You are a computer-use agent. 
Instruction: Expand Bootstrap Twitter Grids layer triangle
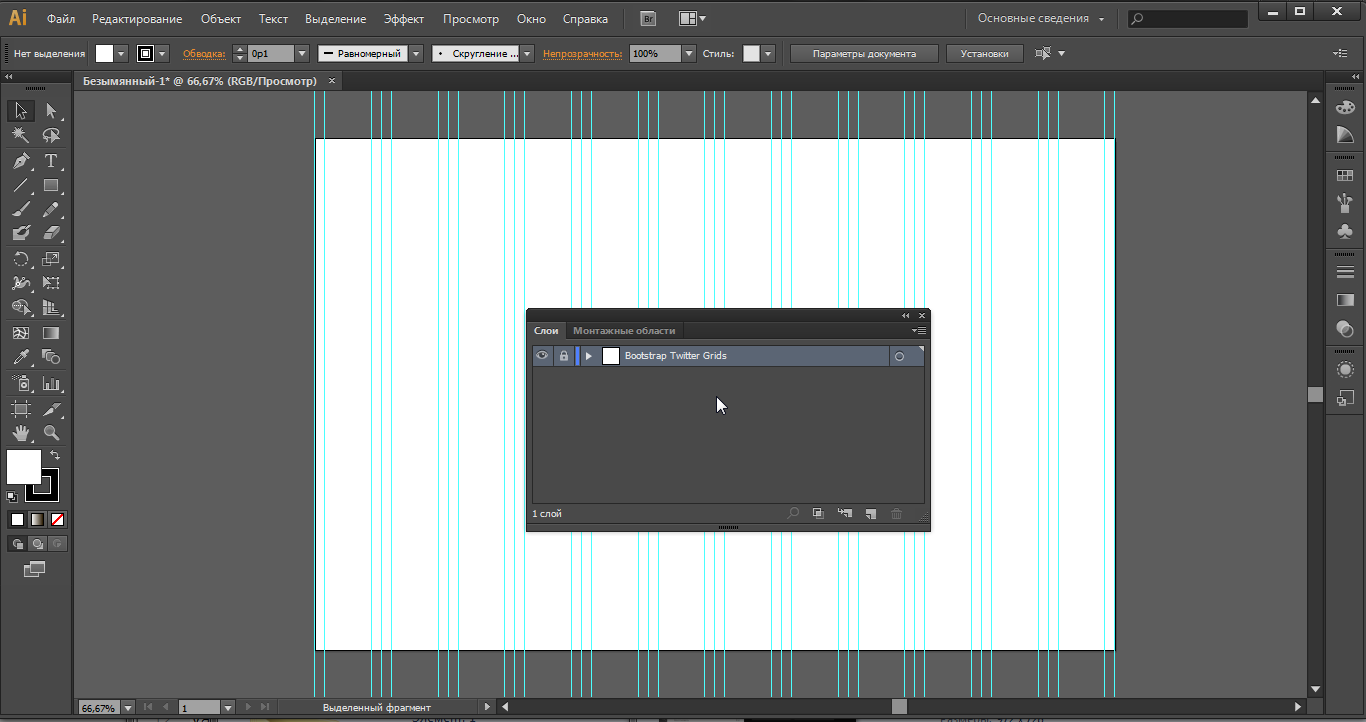(588, 356)
